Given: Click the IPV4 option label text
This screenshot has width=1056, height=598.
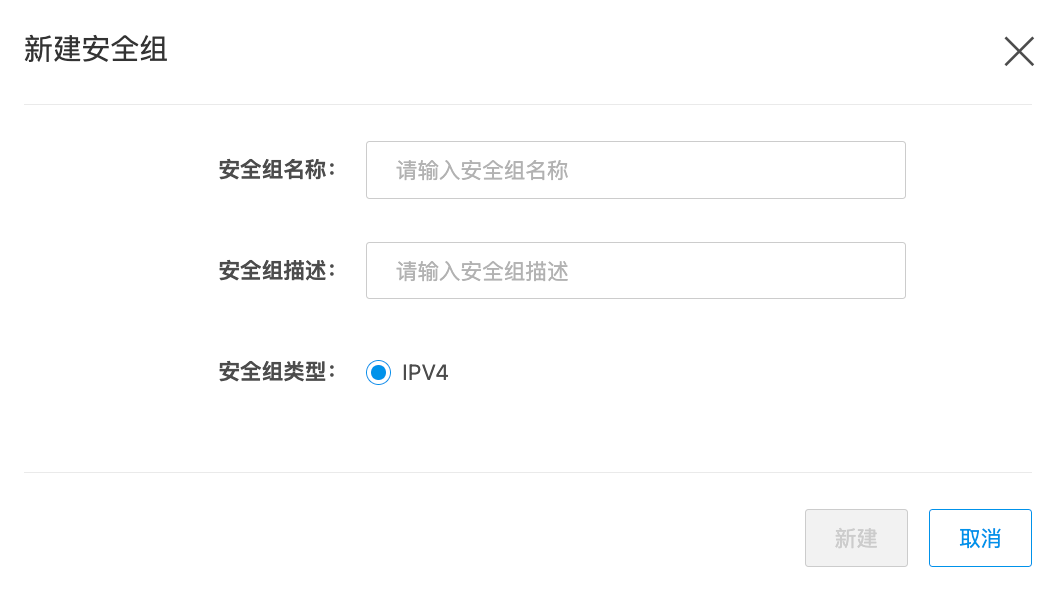Looking at the screenshot, I should [x=425, y=373].
